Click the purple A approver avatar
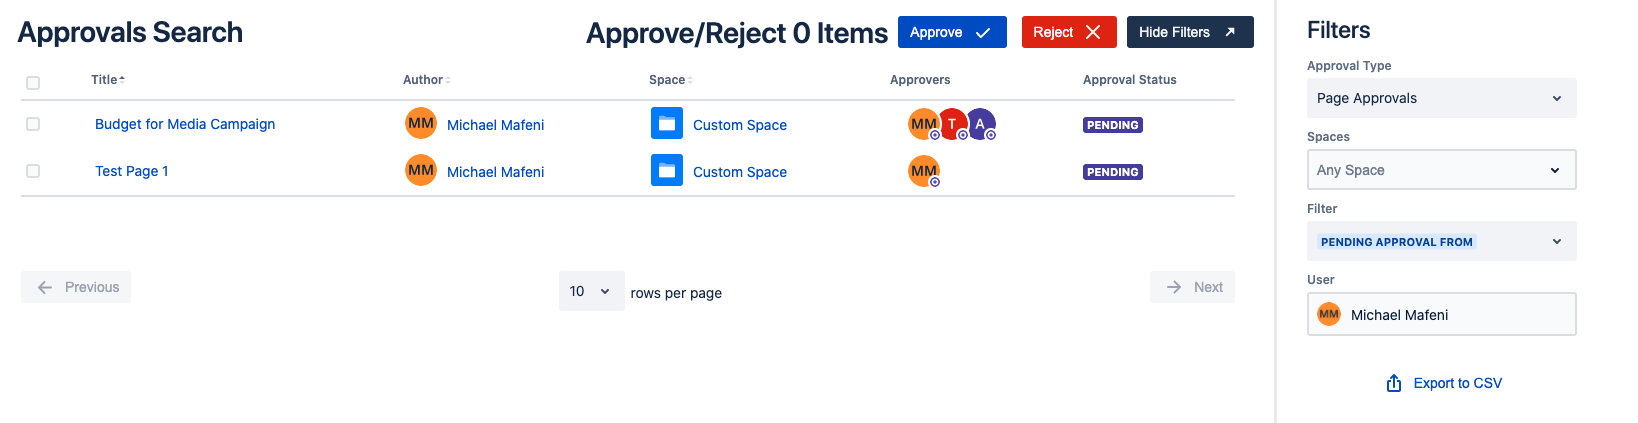Screen dimensions: 1638x423 coord(981,124)
